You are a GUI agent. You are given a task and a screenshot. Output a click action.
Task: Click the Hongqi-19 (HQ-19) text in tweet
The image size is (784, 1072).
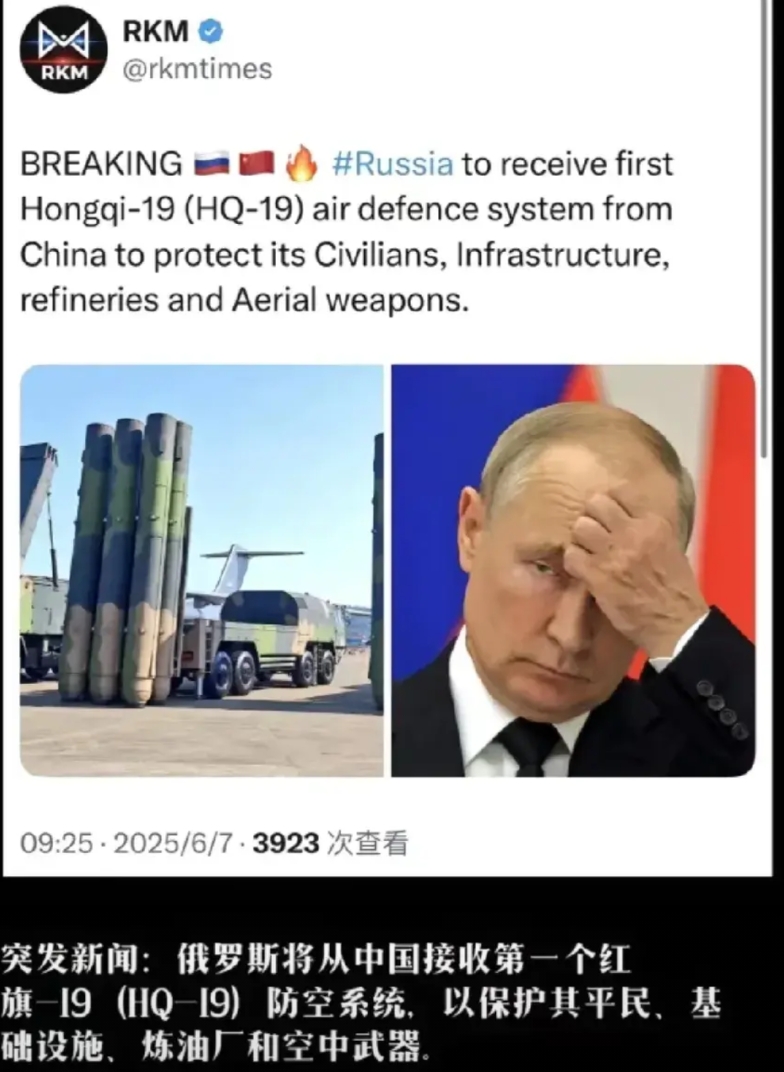tap(161, 209)
